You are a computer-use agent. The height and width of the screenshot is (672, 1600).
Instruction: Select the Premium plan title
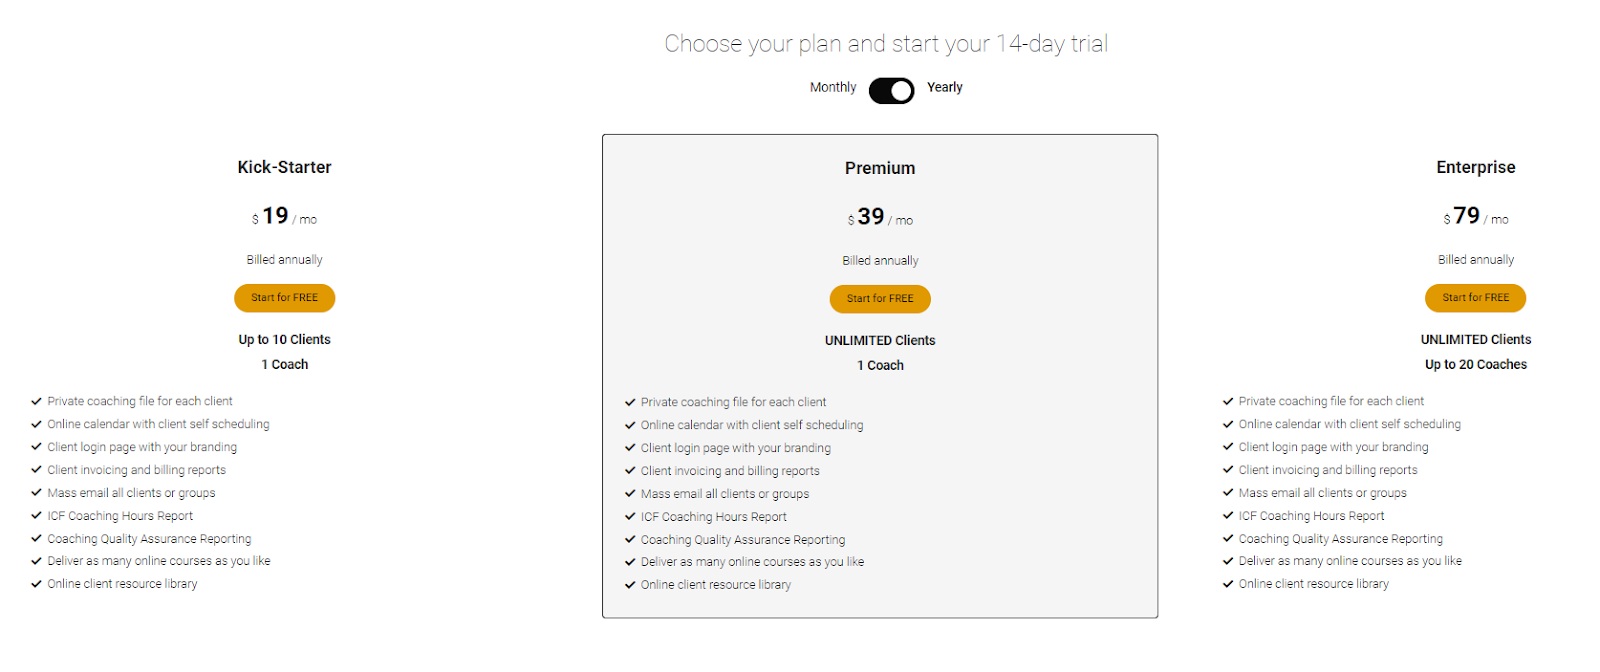click(x=880, y=168)
